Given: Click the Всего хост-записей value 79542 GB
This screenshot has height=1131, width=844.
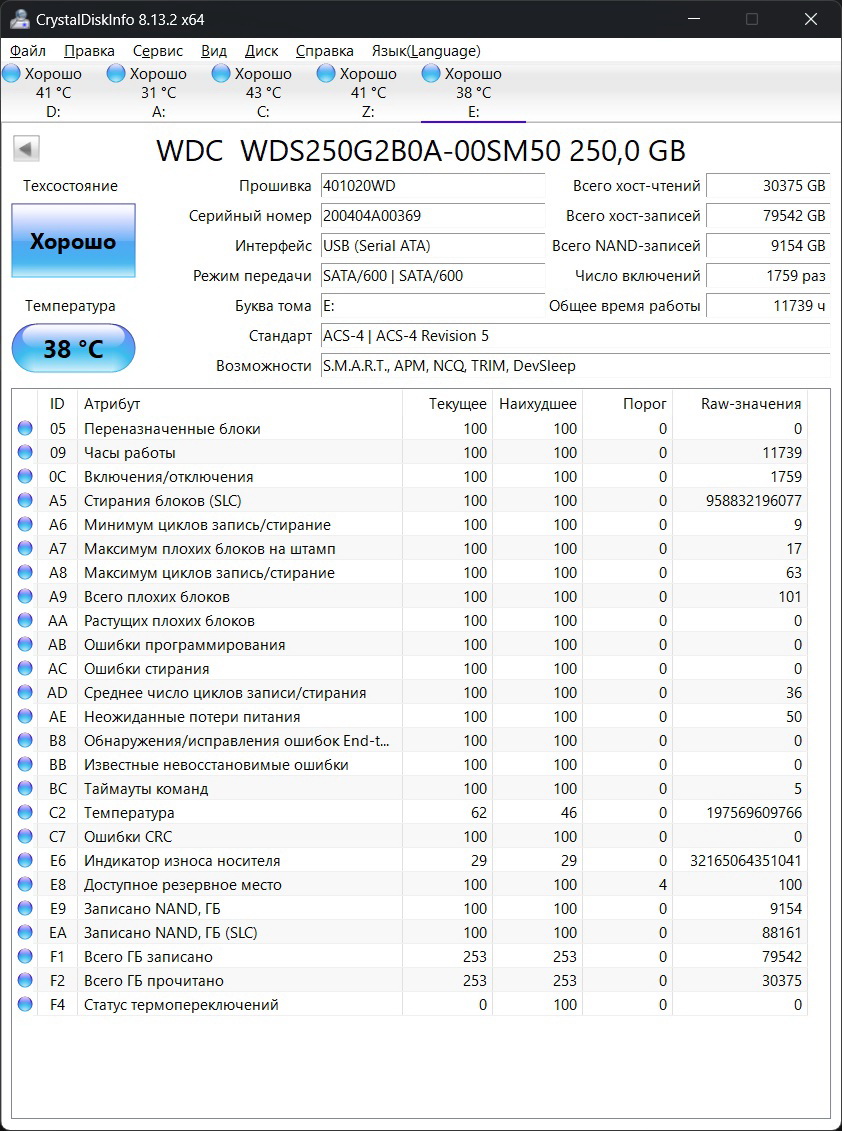Looking at the screenshot, I should tap(768, 216).
